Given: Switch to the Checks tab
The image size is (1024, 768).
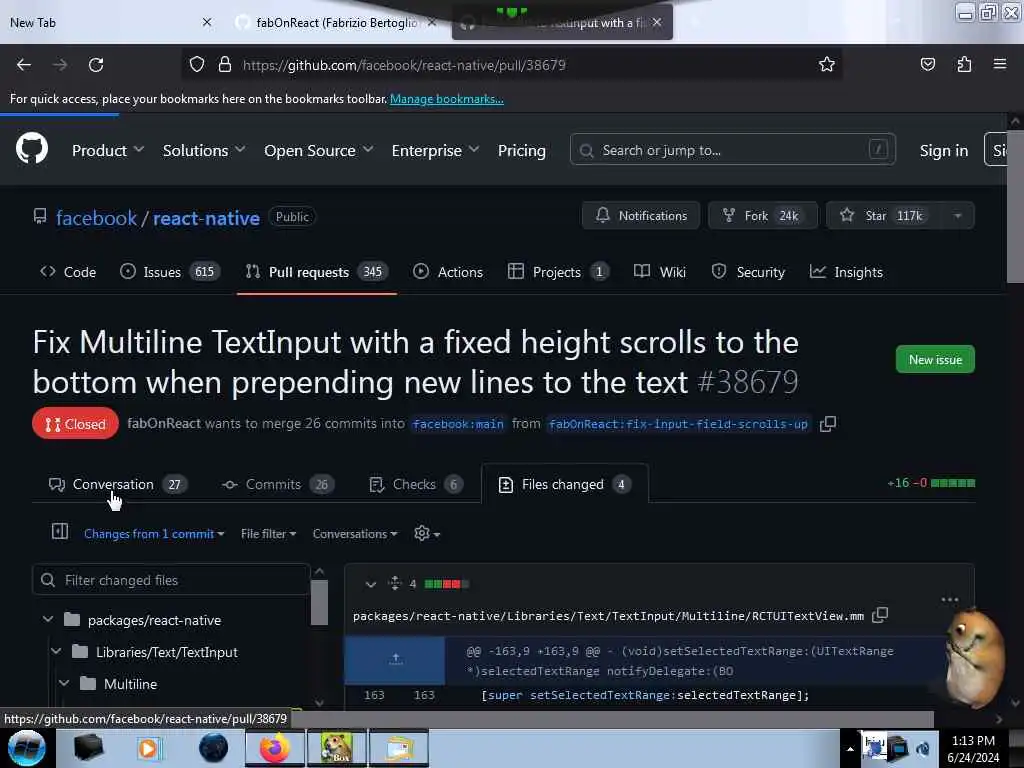Looking at the screenshot, I should pyautogui.click(x=415, y=484).
